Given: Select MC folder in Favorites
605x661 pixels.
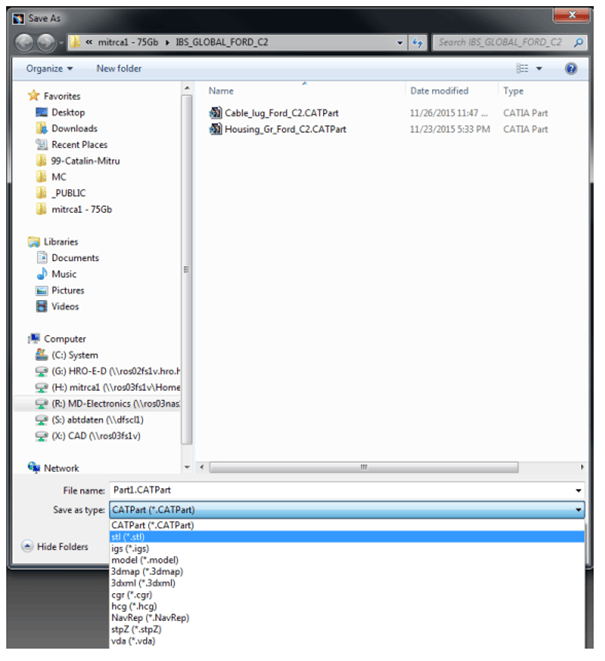Looking at the screenshot, I should click(x=59, y=177).
